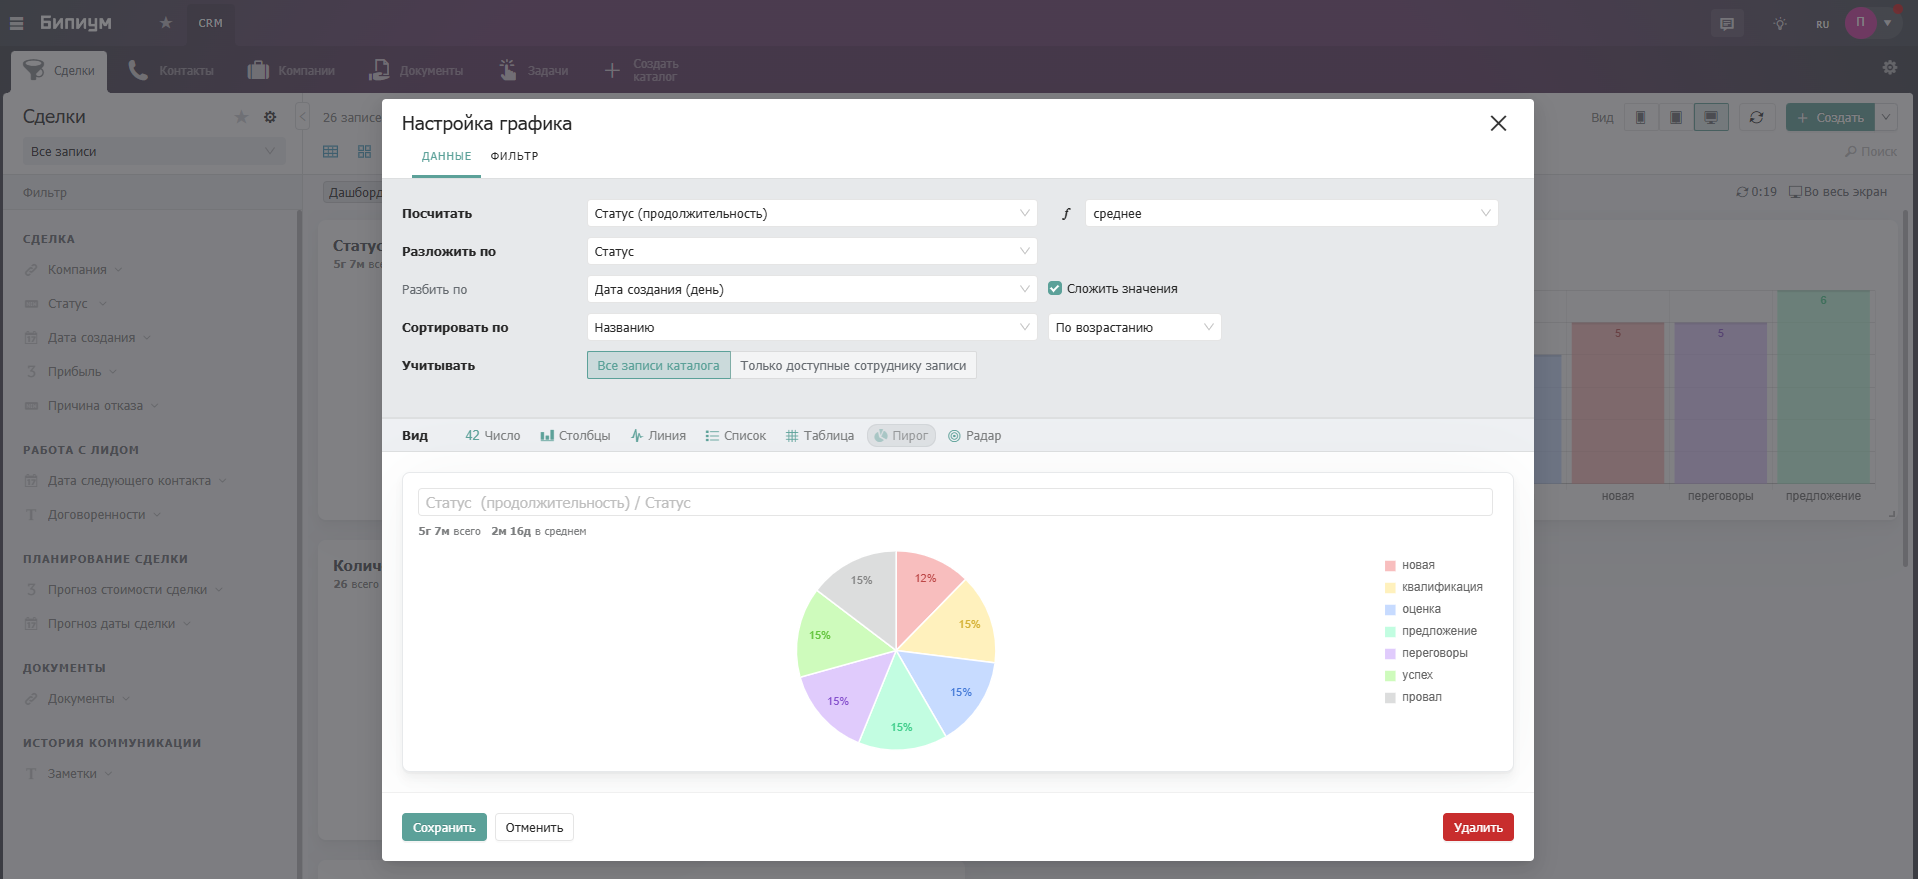Expand the Разбить по dropdown
This screenshot has height=879, width=1918.
point(811,290)
